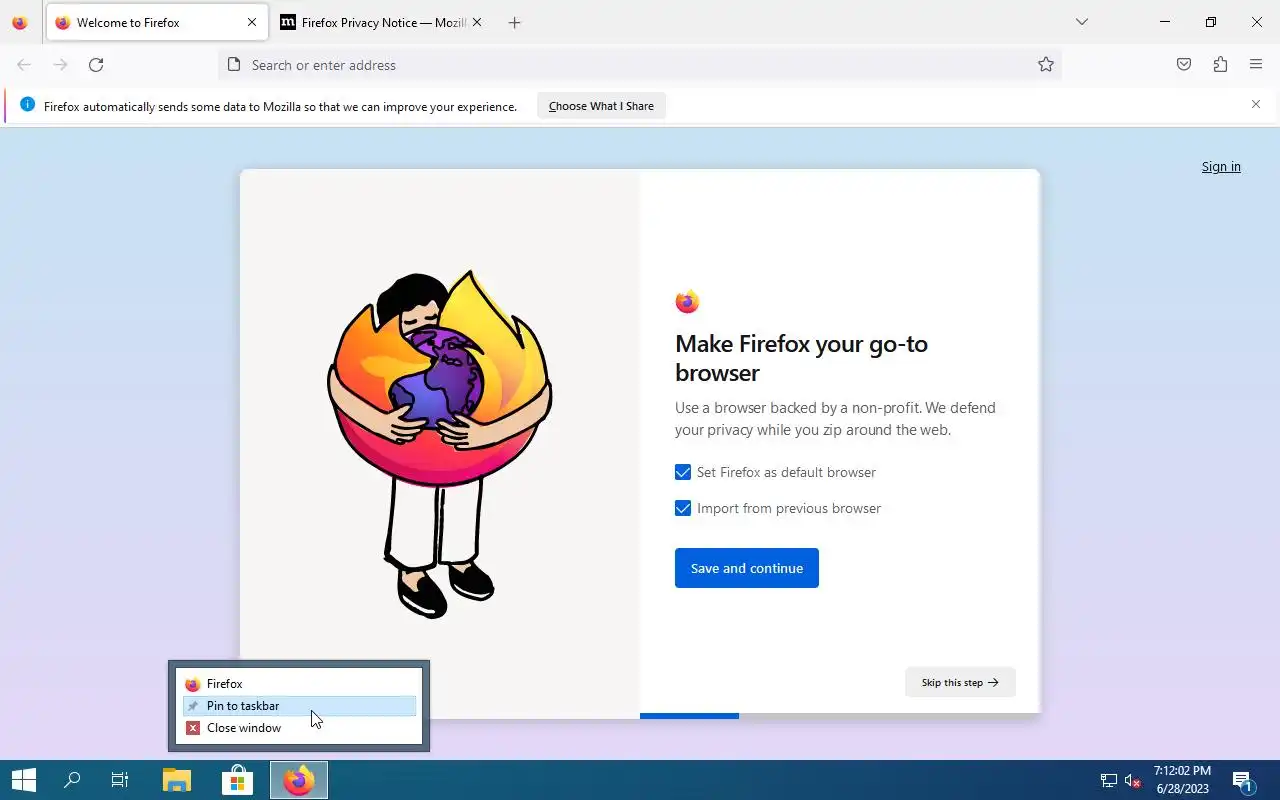Launch File Explorer from taskbar

coord(177,780)
